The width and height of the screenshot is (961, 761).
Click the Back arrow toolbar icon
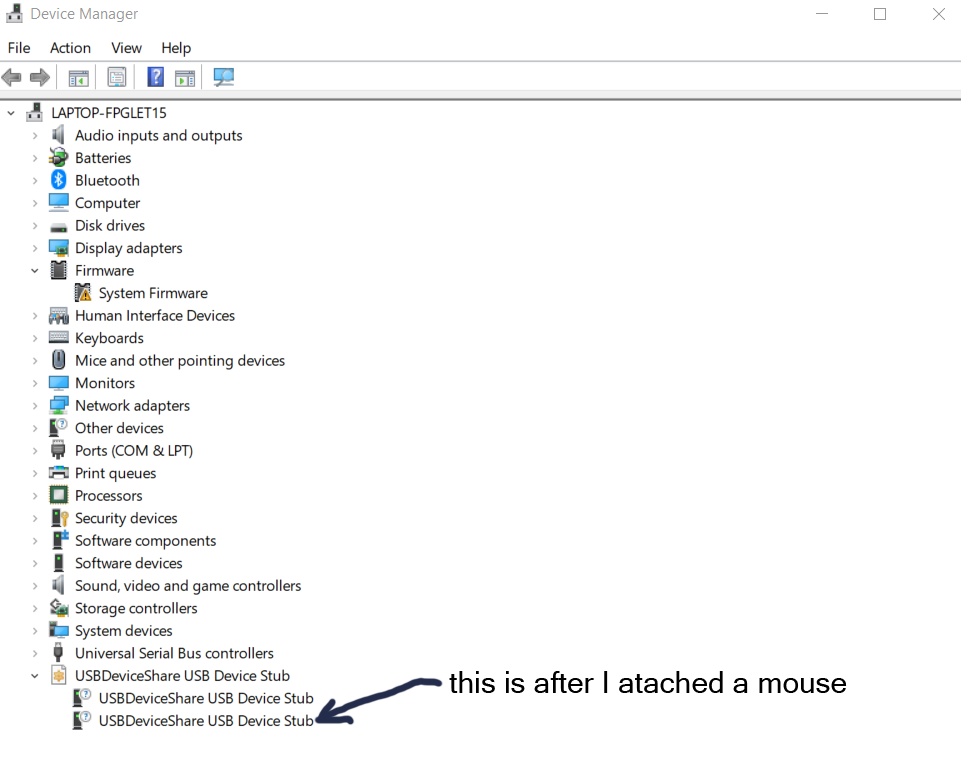12,77
